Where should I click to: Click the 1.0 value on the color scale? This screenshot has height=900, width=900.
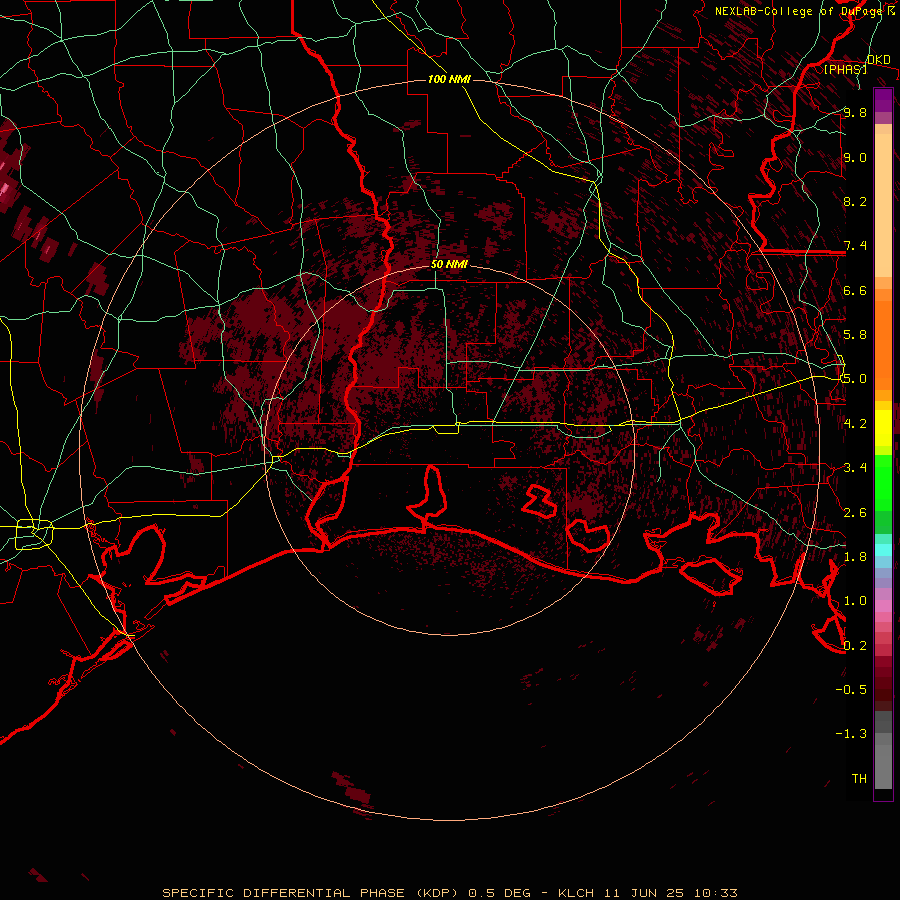point(855,600)
